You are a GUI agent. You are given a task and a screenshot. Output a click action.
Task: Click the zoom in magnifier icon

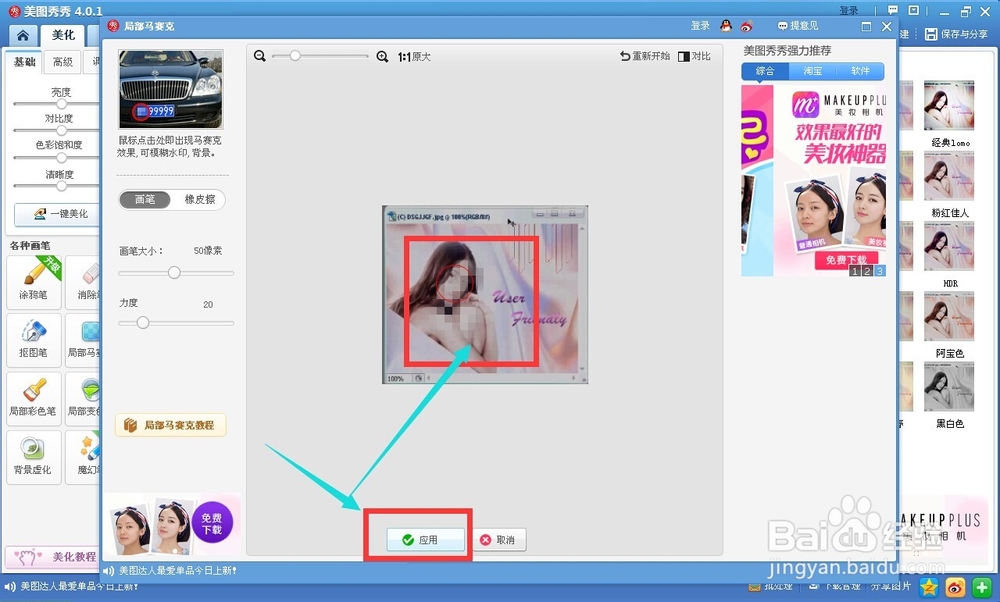click(x=382, y=56)
